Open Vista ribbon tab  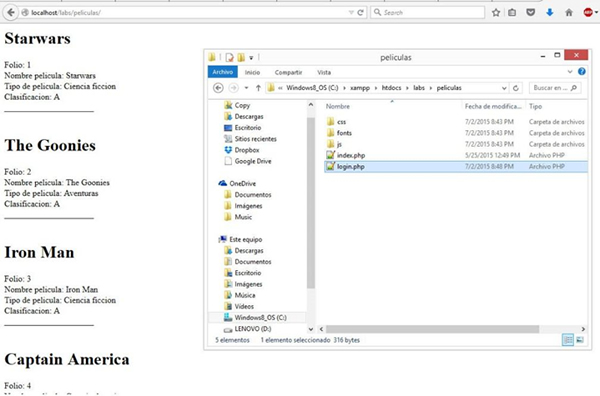click(x=324, y=72)
